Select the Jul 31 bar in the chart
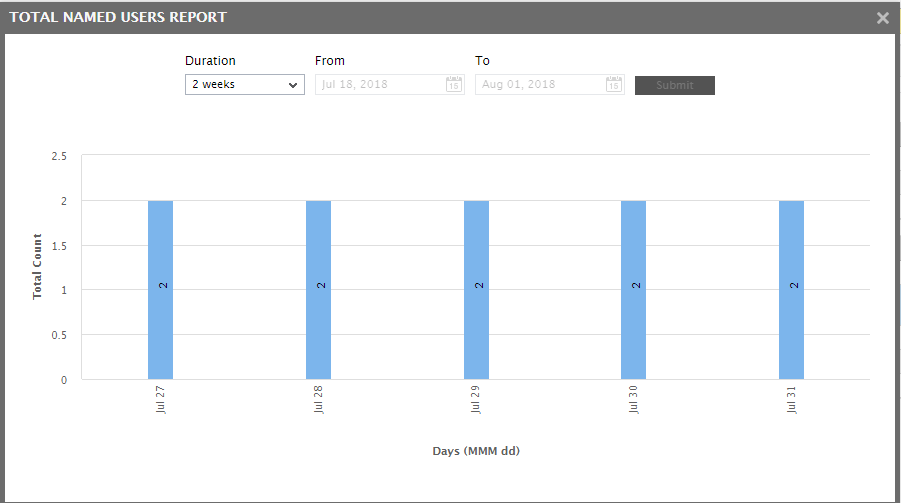The height and width of the screenshot is (503, 901). click(x=791, y=290)
